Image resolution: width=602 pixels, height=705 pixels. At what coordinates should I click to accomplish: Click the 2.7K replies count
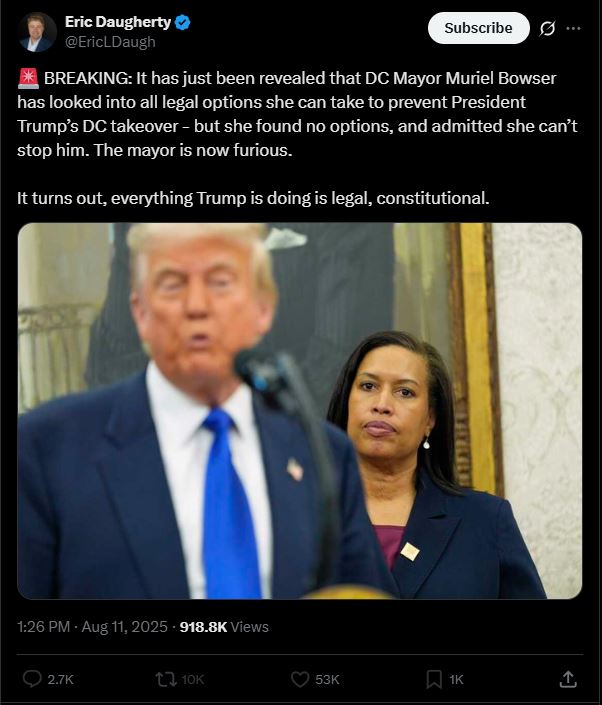click(60, 679)
